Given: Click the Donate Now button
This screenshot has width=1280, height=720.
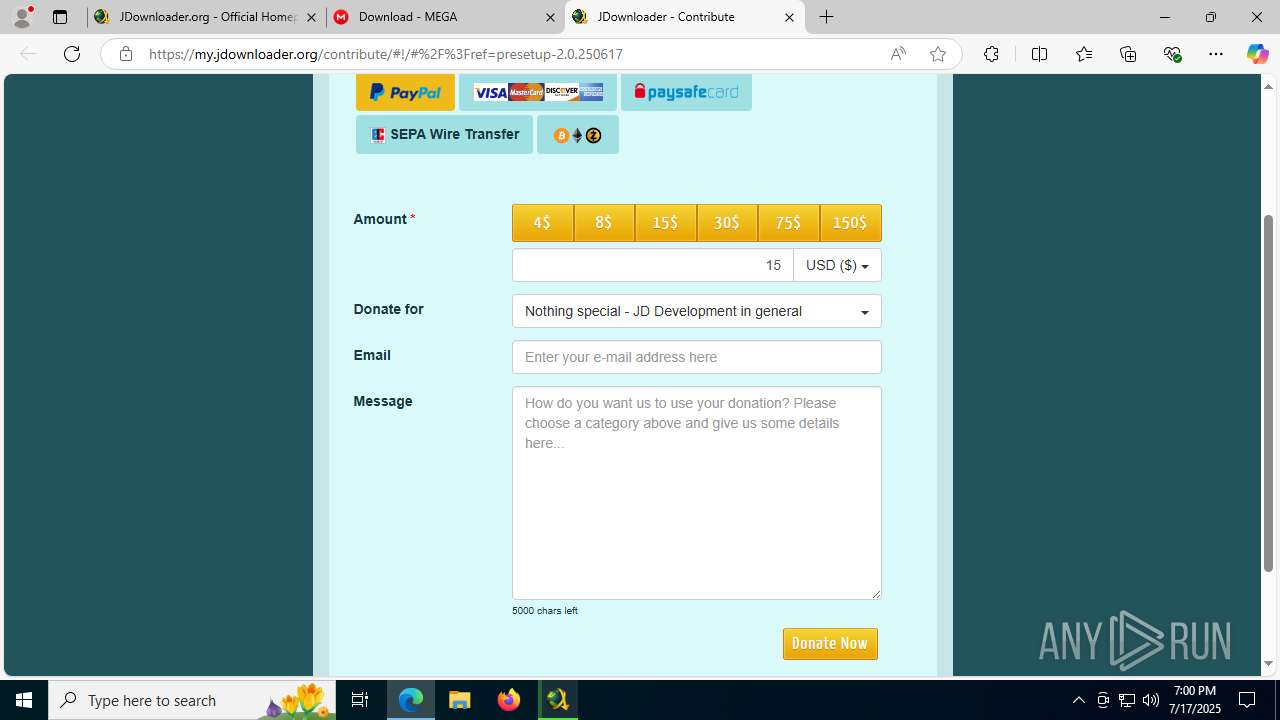Looking at the screenshot, I should [830, 644].
